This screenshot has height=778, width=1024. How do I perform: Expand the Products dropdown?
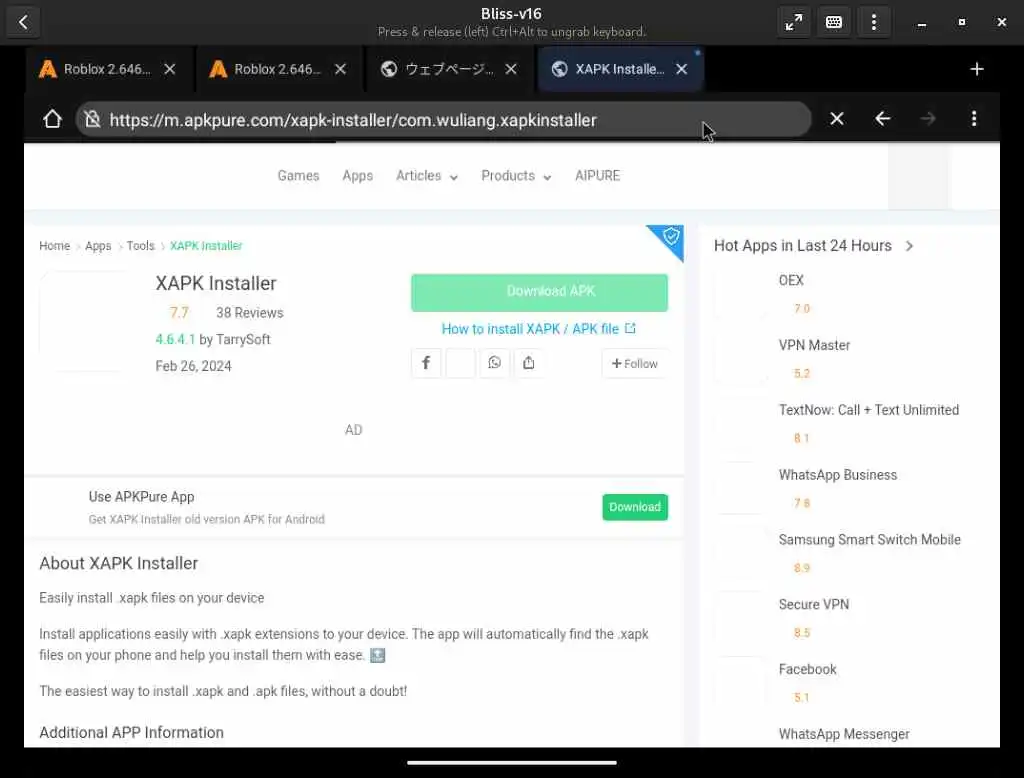(516, 176)
